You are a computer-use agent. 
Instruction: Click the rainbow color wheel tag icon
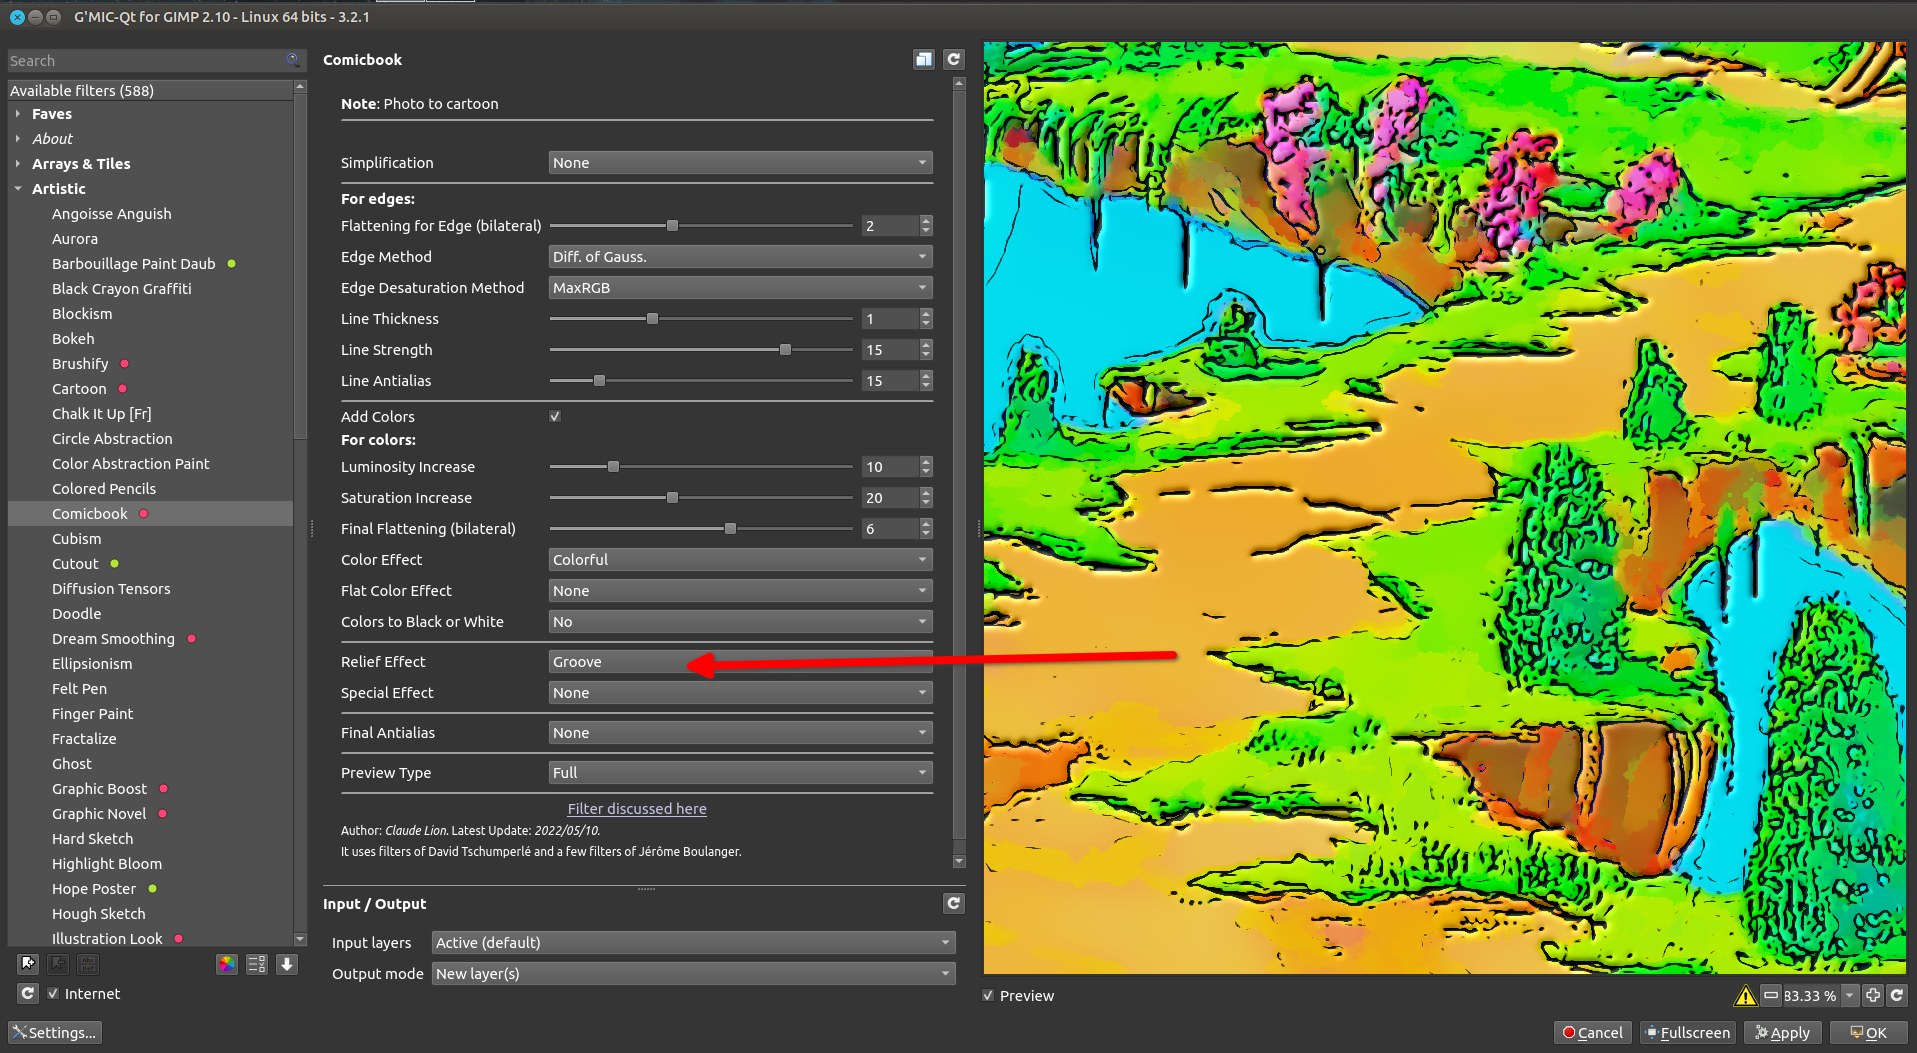coord(227,964)
